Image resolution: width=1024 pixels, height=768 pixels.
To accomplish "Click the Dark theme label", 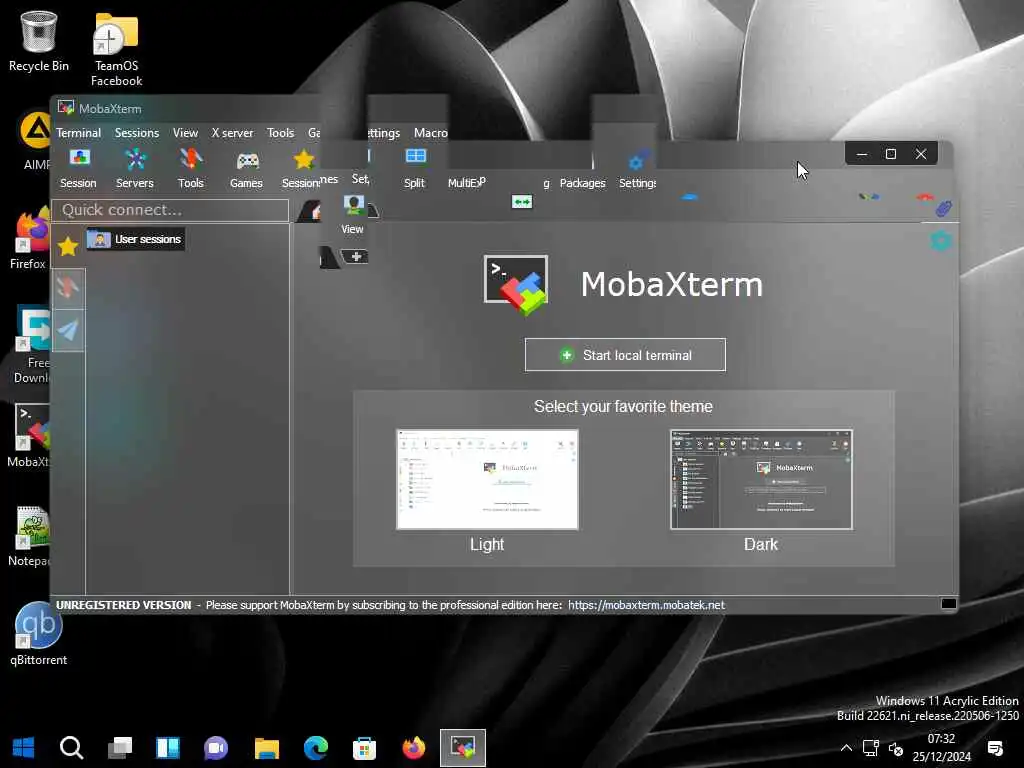I will (761, 544).
